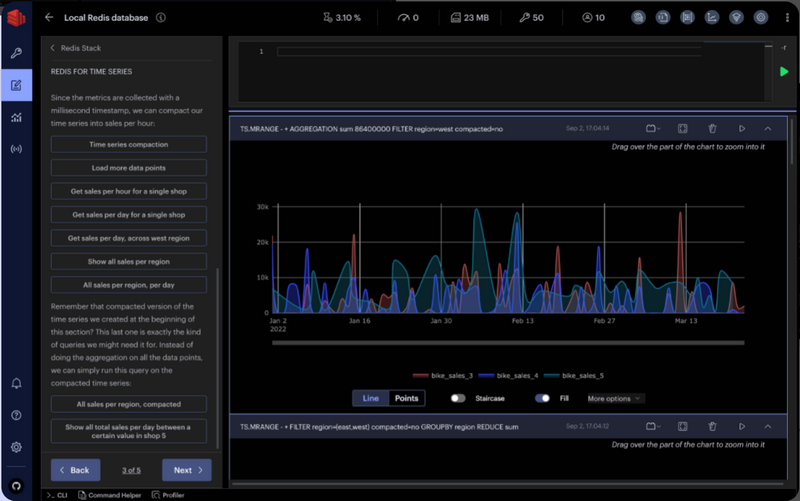Go to the Next tutorial page
Image resolution: width=800 pixels, height=501 pixels.
[187, 470]
